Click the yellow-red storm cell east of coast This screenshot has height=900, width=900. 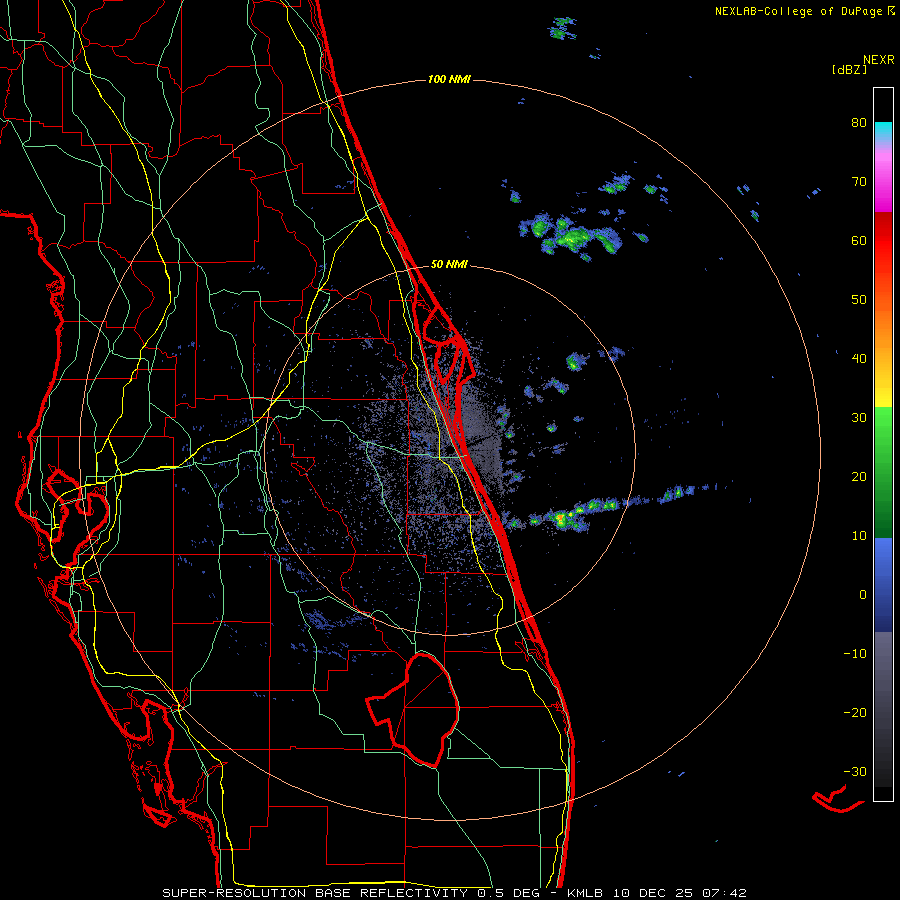(x=561, y=519)
